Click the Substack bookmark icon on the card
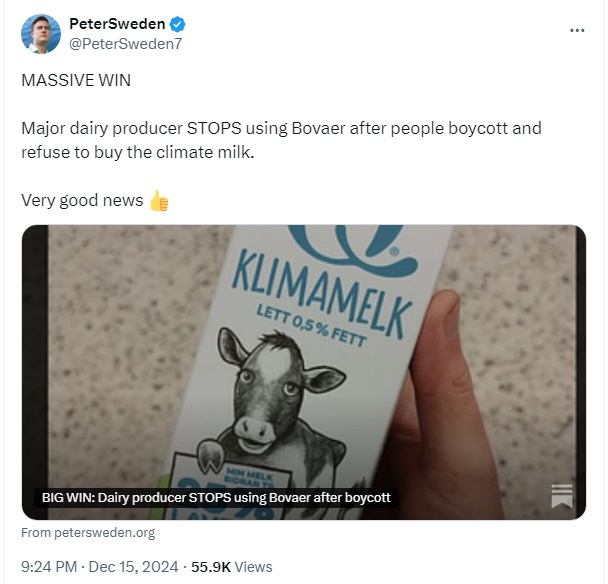Viewport: 608px width, 584px height. point(562,496)
